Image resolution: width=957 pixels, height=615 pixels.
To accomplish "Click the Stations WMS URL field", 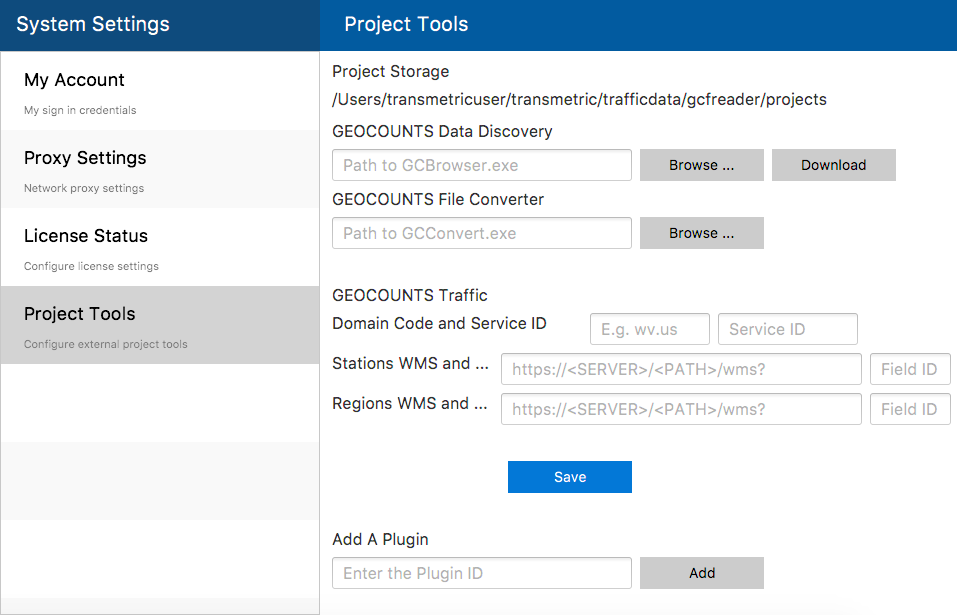I will tap(681, 369).
